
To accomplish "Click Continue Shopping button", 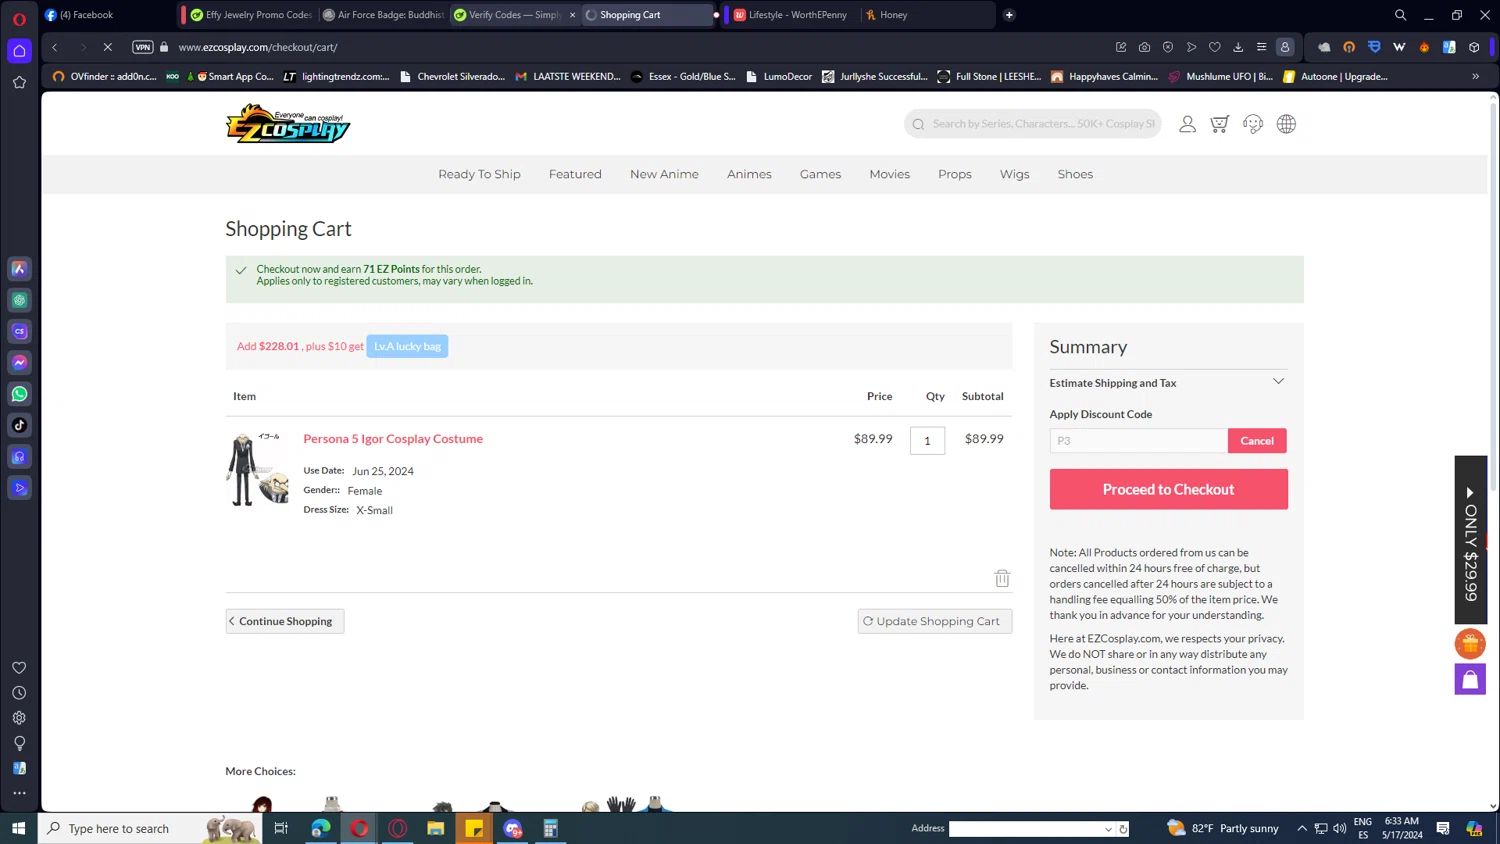I will click(285, 621).
